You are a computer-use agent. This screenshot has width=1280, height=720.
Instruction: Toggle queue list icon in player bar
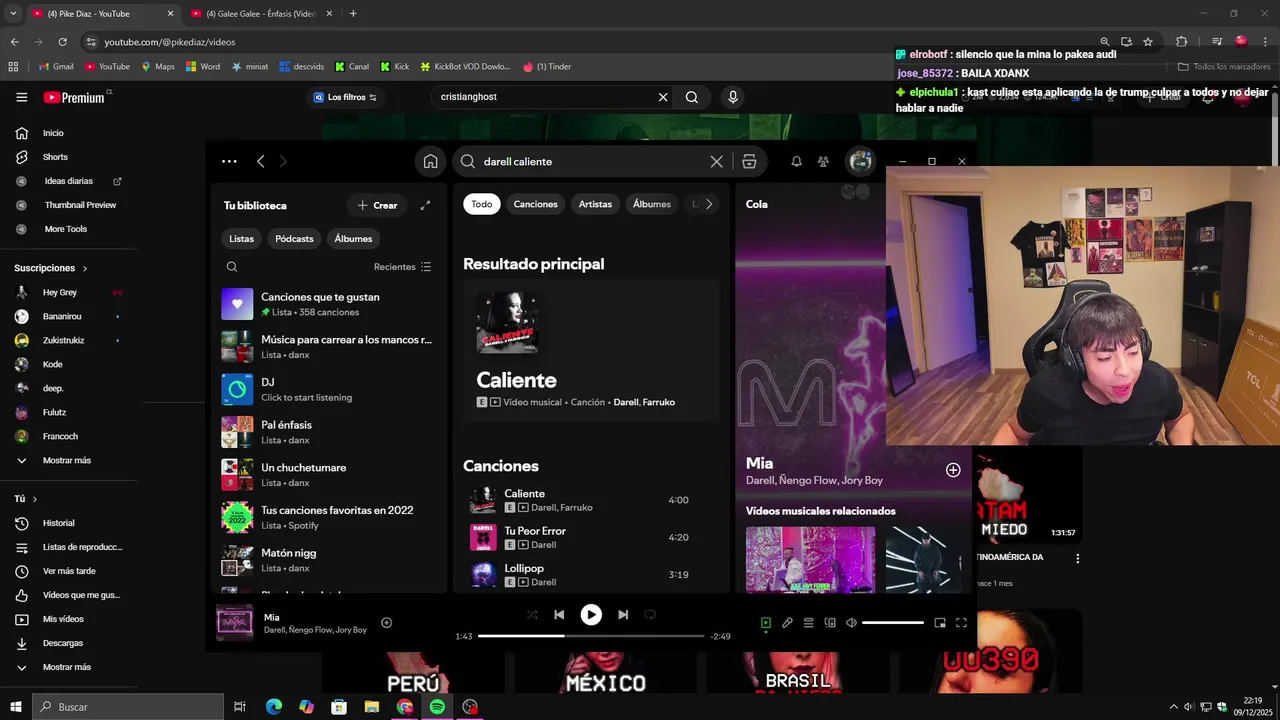tap(809, 623)
